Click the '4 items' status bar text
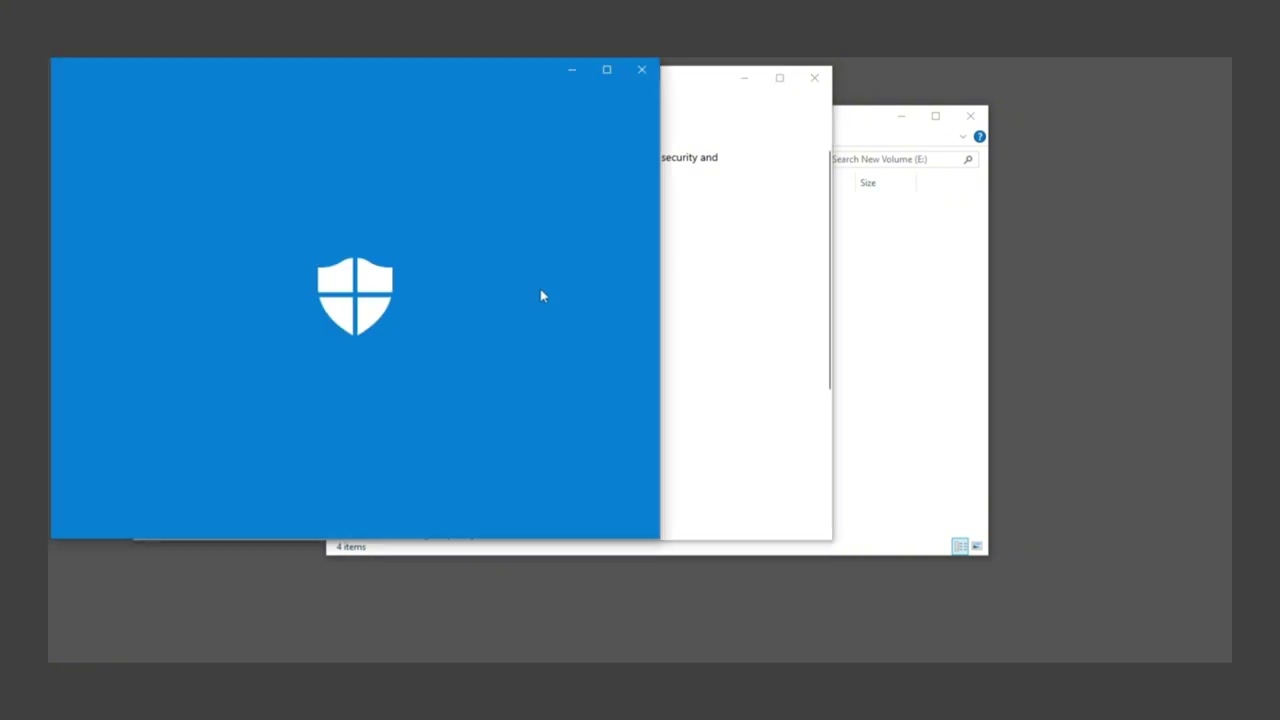 point(351,547)
